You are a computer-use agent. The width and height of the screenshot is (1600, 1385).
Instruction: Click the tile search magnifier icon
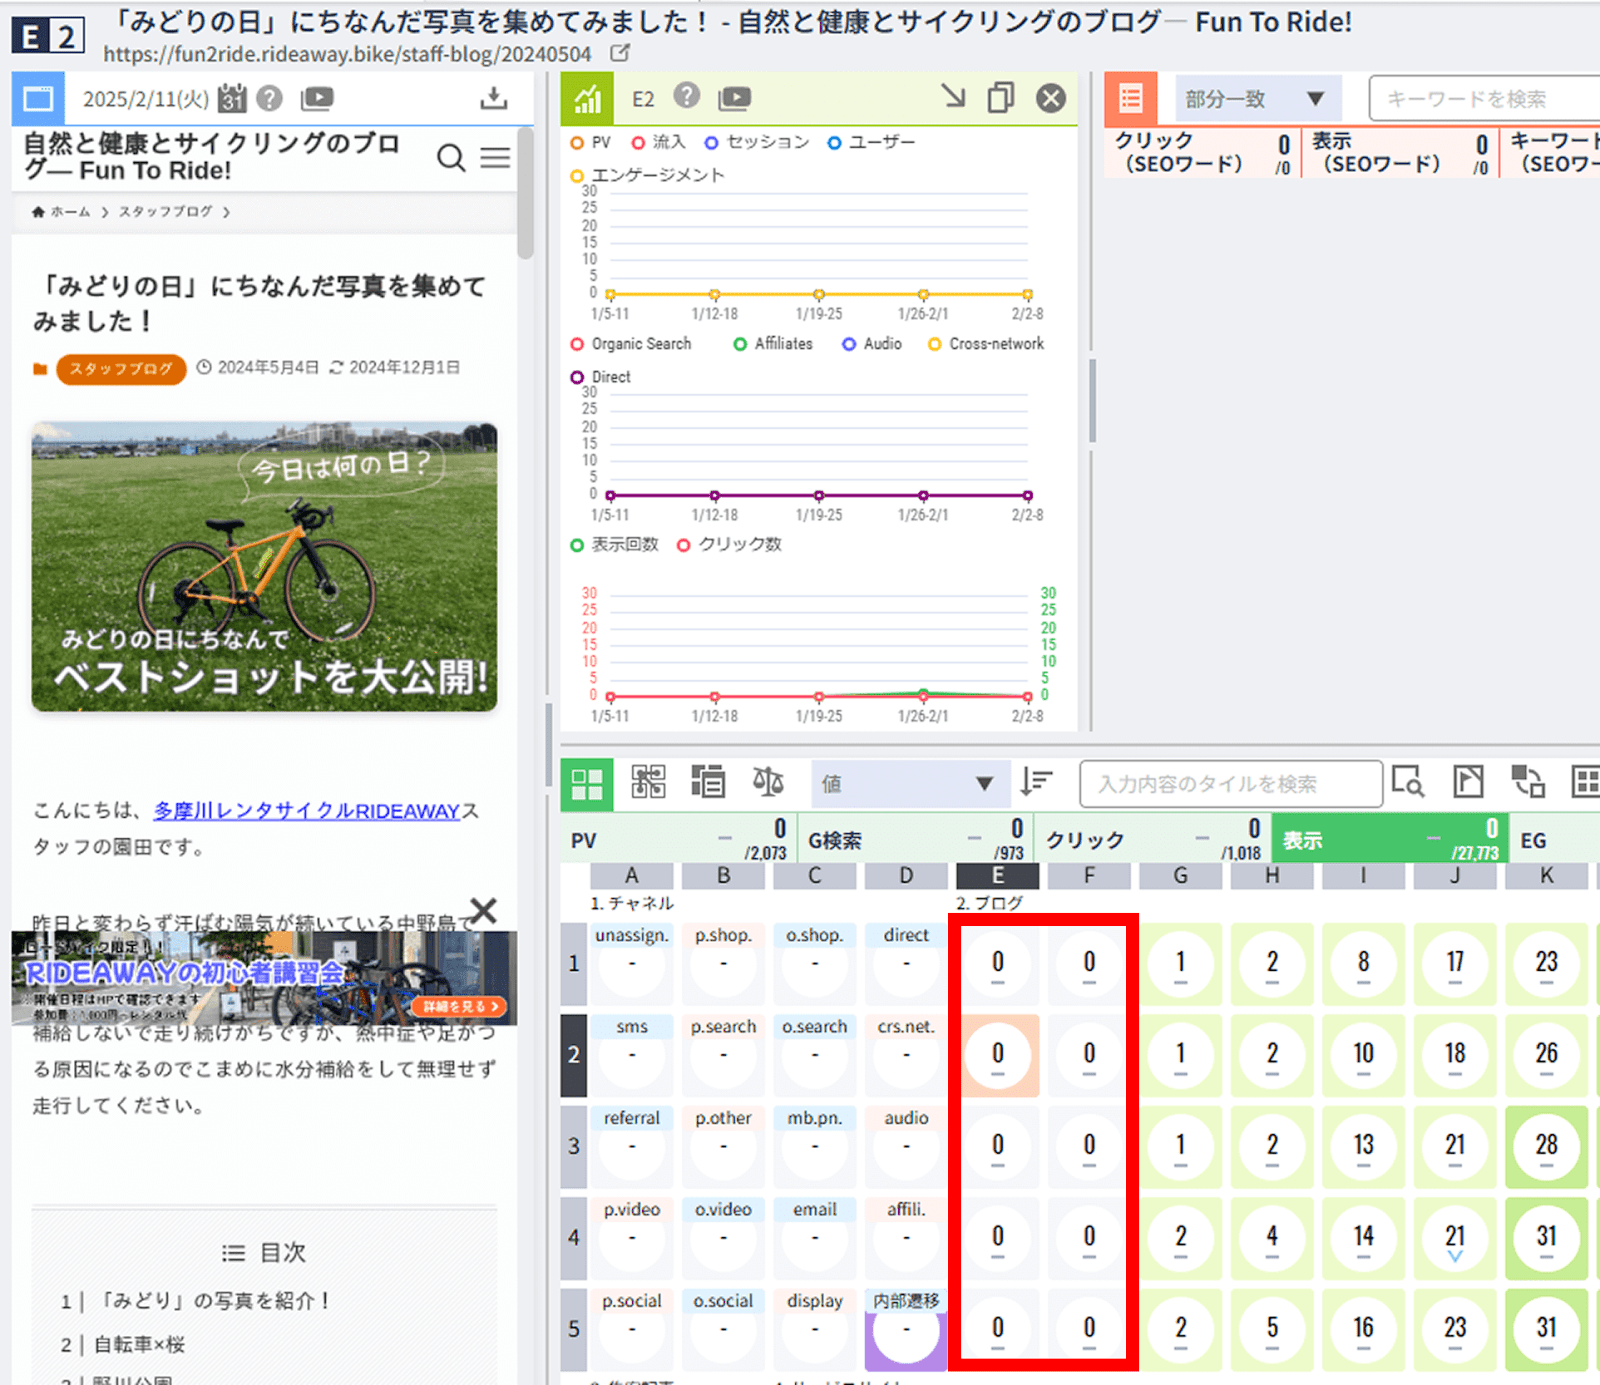click(x=1409, y=784)
